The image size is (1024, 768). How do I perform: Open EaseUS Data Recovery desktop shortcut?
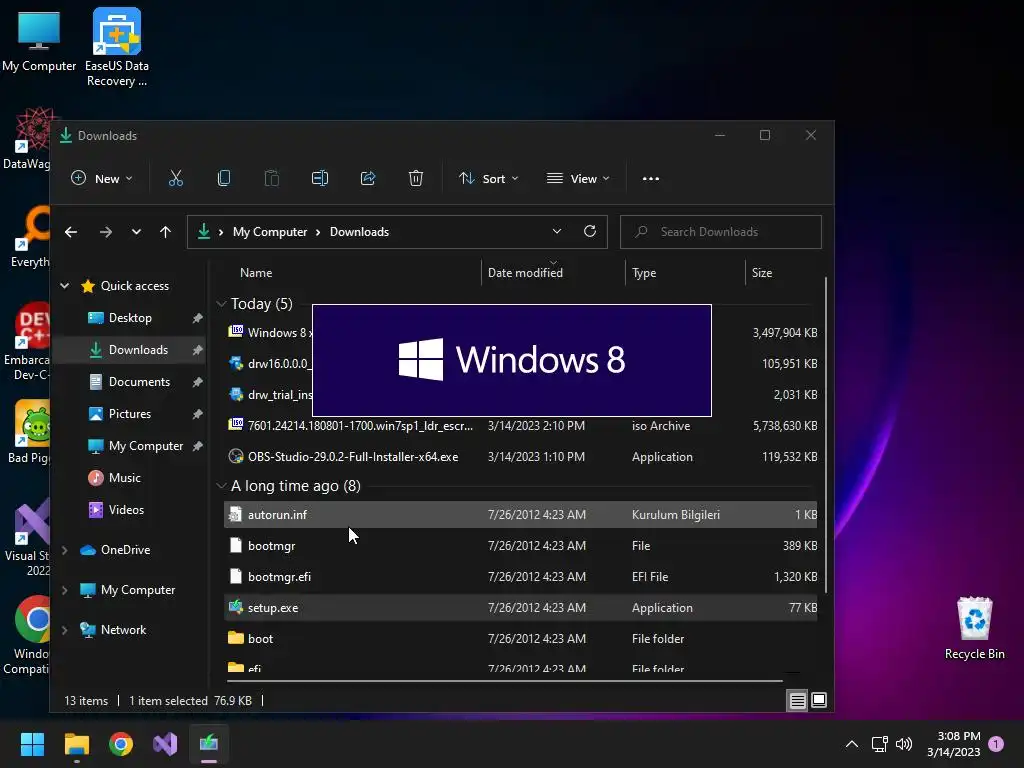[x=117, y=47]
